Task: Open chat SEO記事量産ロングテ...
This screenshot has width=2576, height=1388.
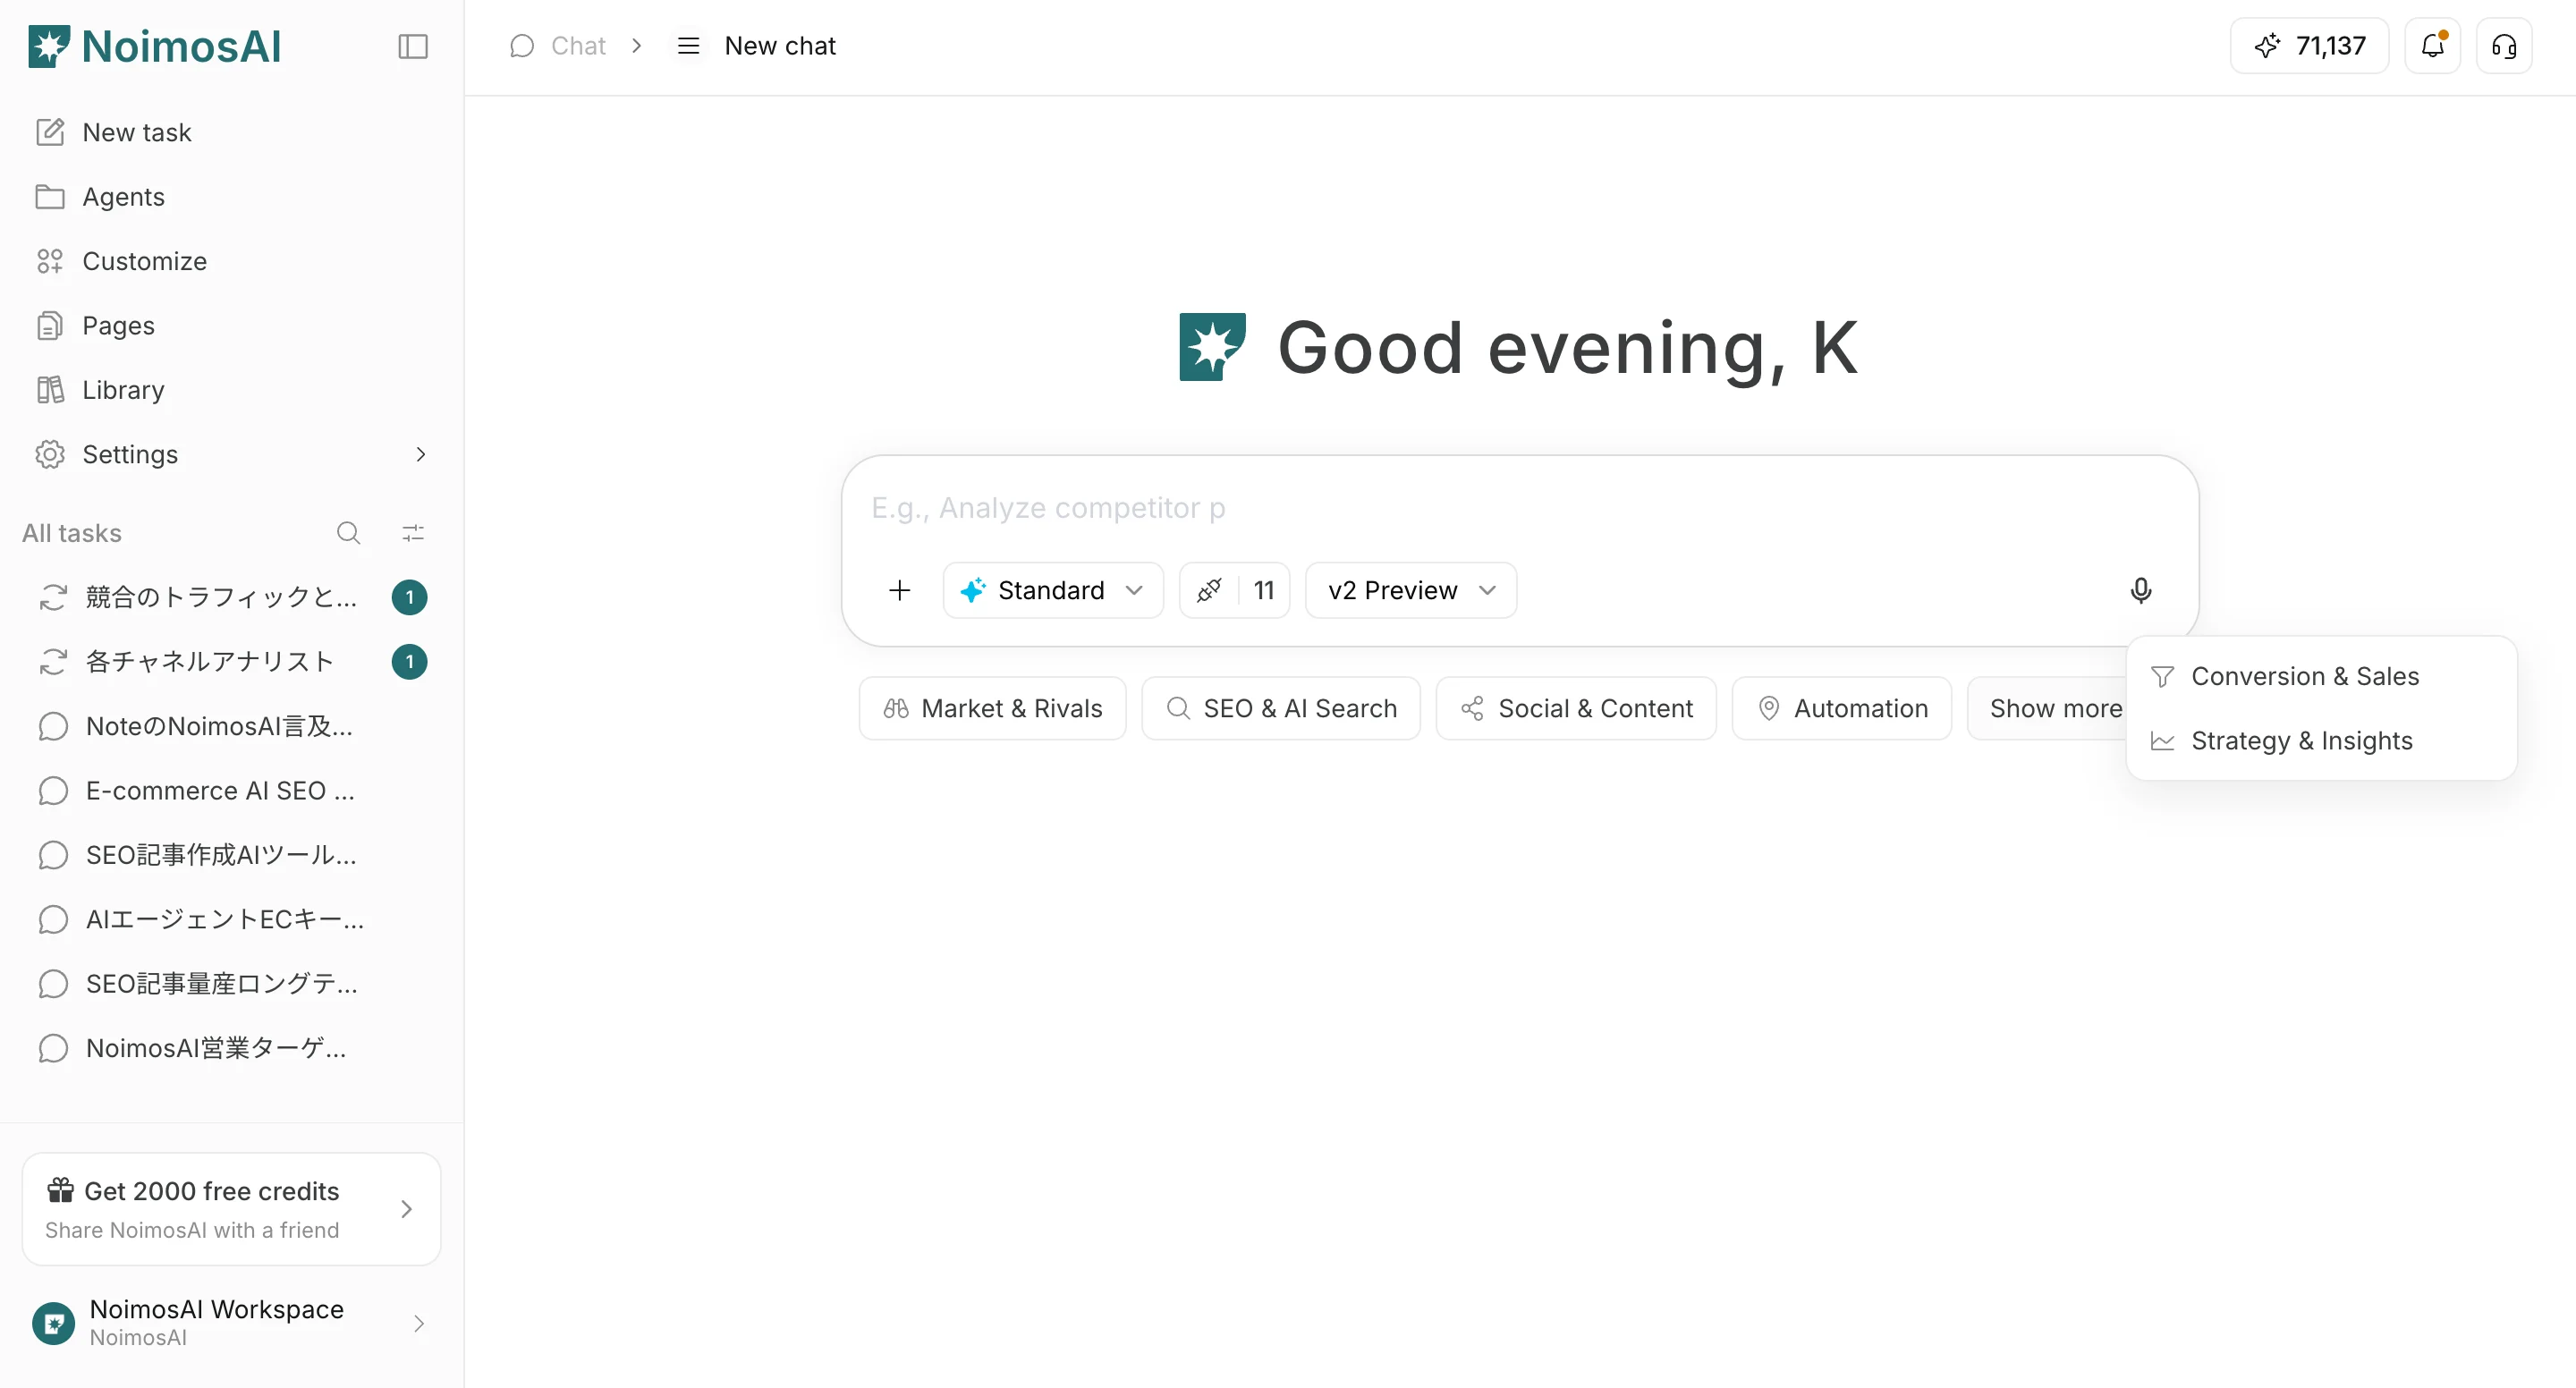Action: (x=232, y=984)
